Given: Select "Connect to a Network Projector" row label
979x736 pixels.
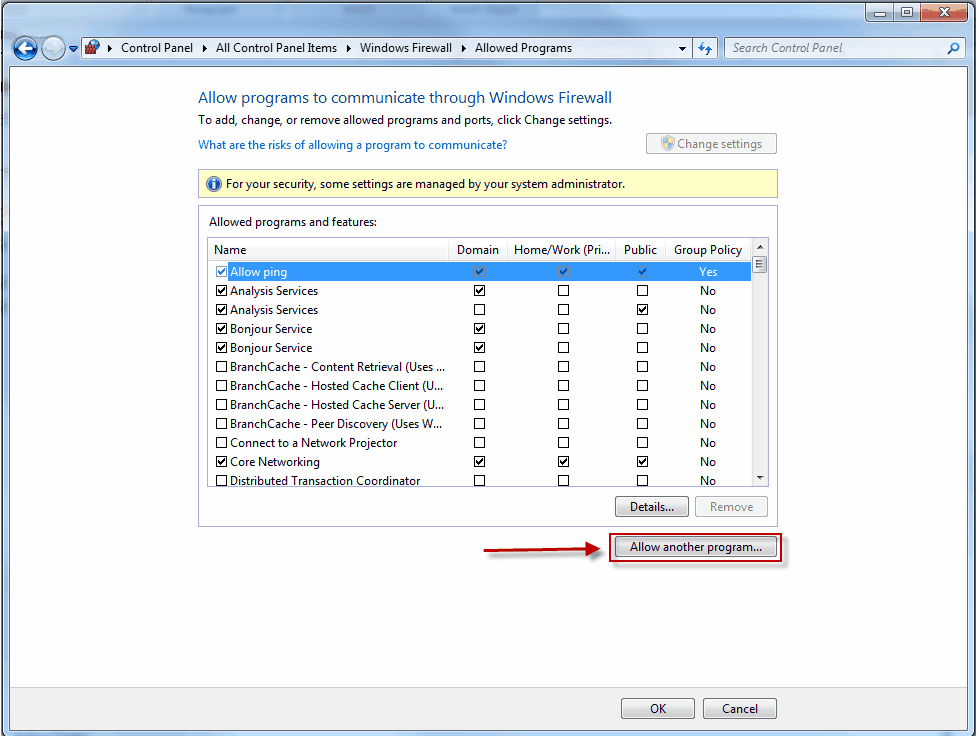Looking at the screenshot, I should click(x=313, y=443).
